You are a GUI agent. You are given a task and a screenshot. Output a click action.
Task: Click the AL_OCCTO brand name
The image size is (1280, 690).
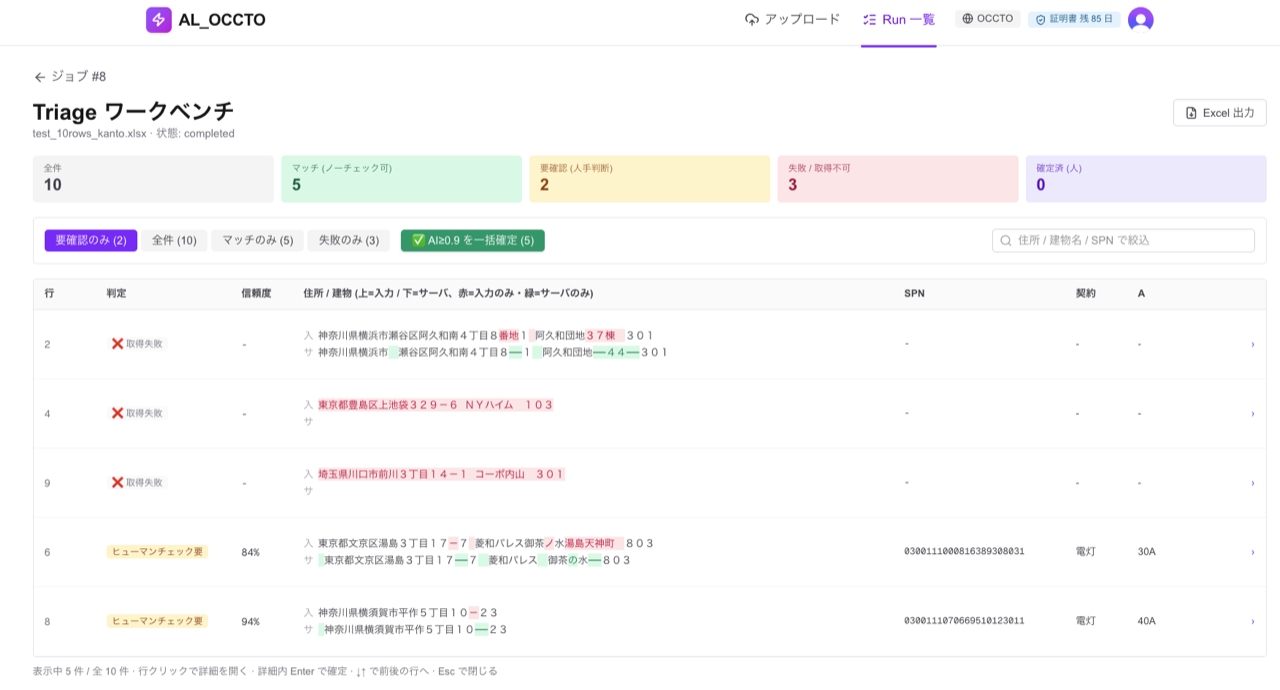(222, 19)
